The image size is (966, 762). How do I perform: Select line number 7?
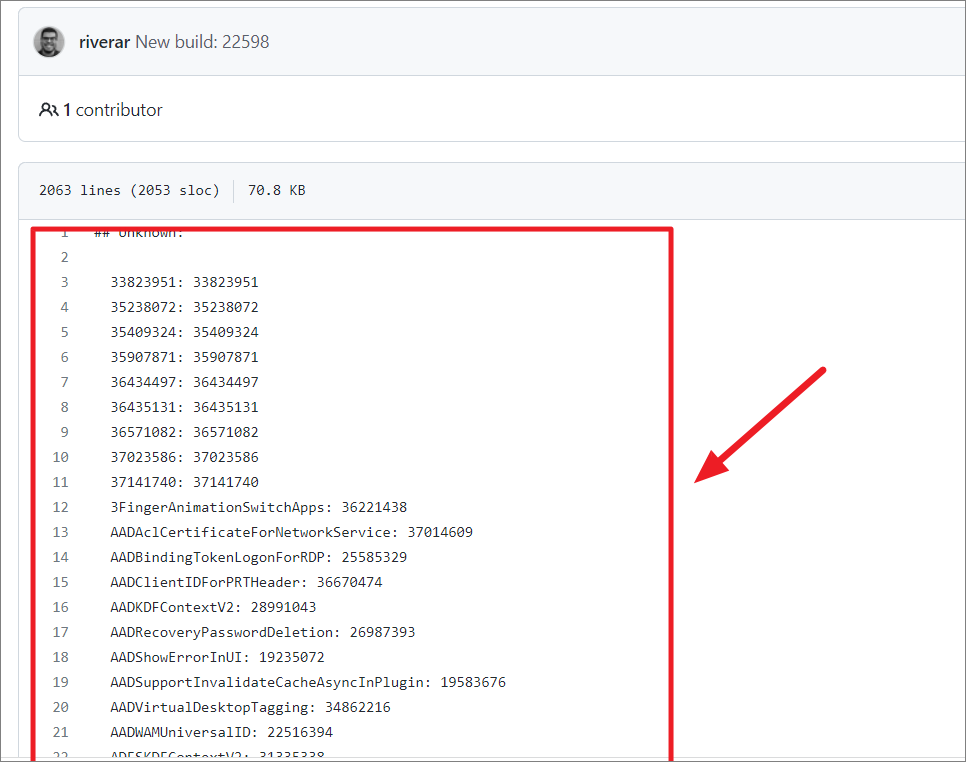[64, 382]
